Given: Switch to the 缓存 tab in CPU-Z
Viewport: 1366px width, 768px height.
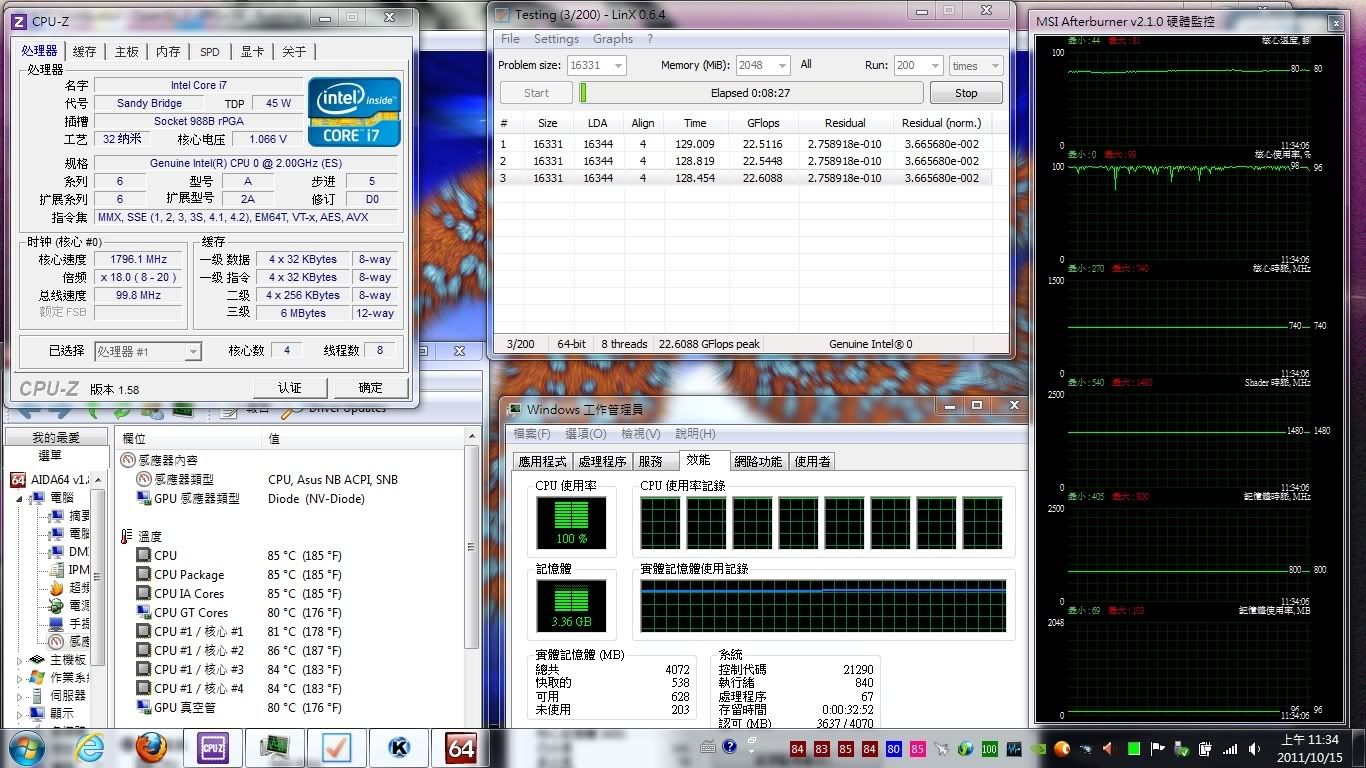Looking at the screenshot, I should point(85,52).
